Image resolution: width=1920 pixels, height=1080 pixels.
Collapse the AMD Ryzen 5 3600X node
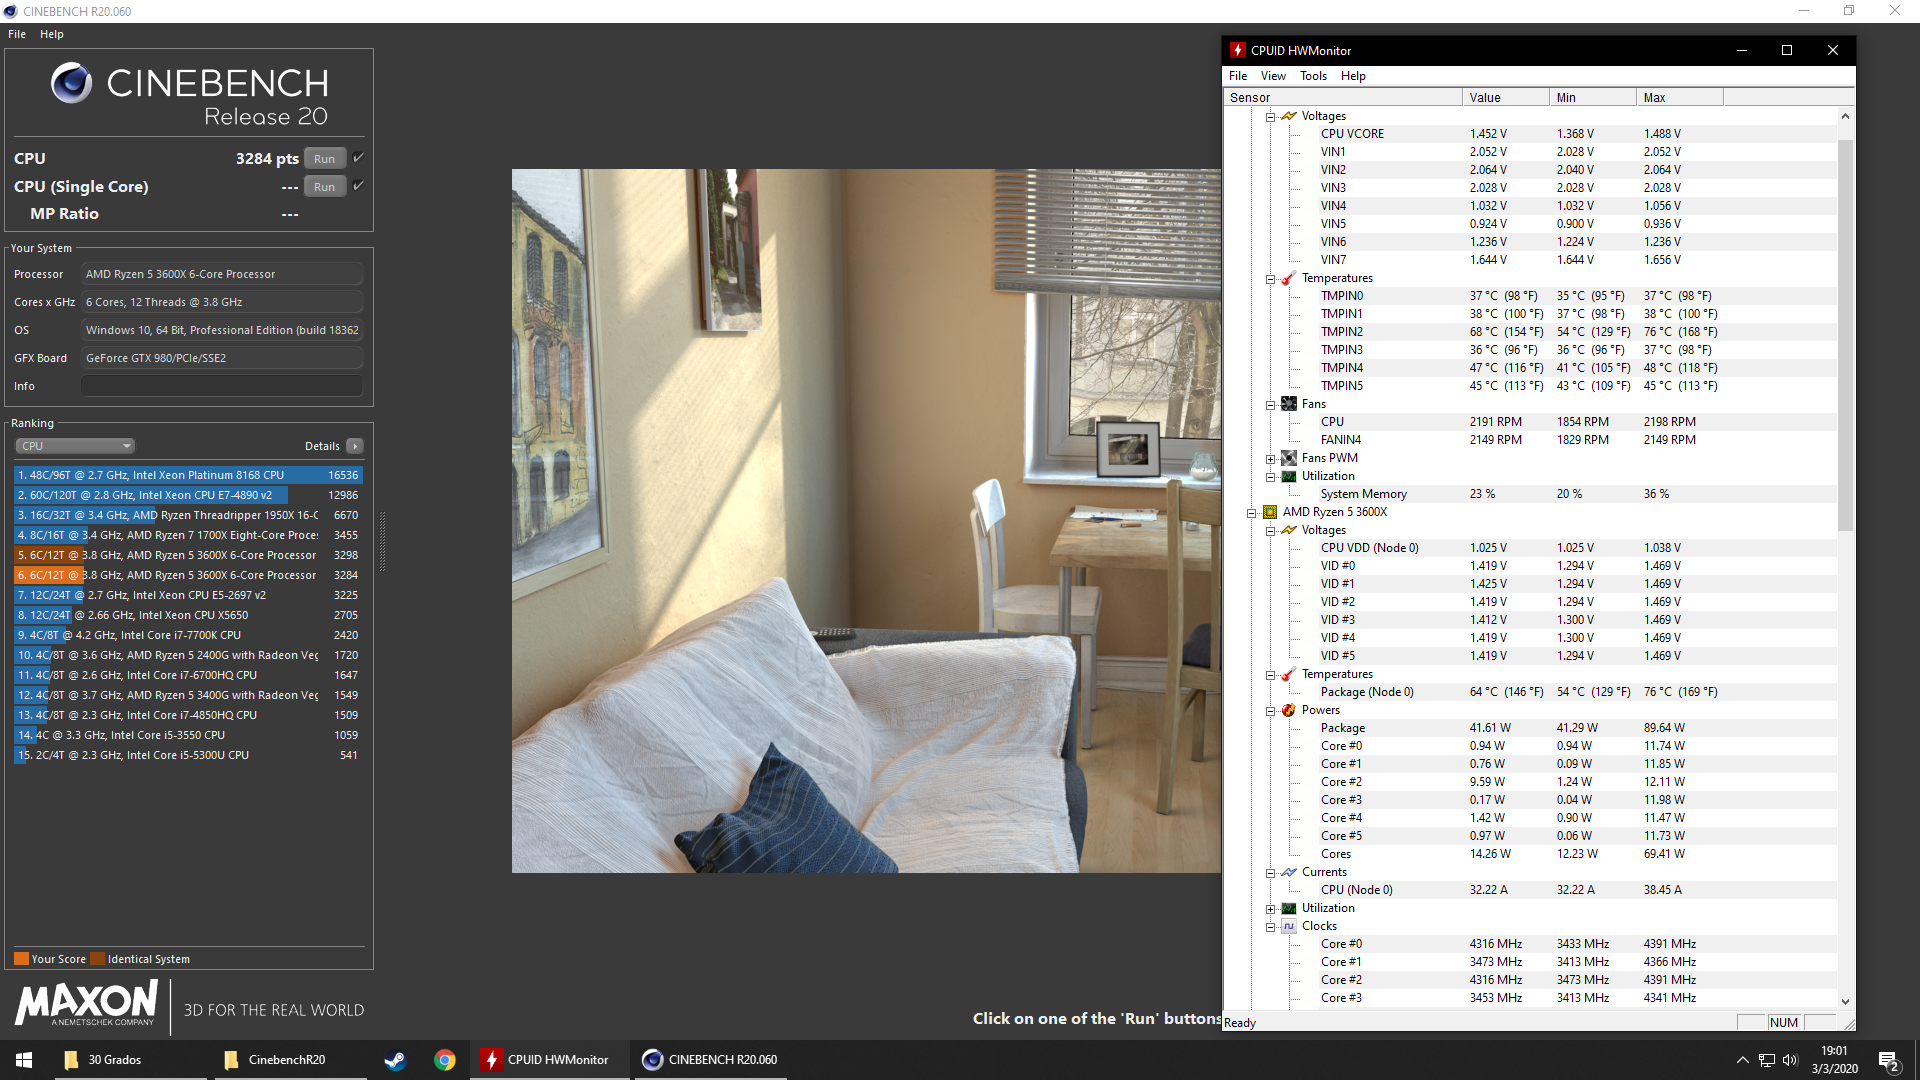point(1252,513)
